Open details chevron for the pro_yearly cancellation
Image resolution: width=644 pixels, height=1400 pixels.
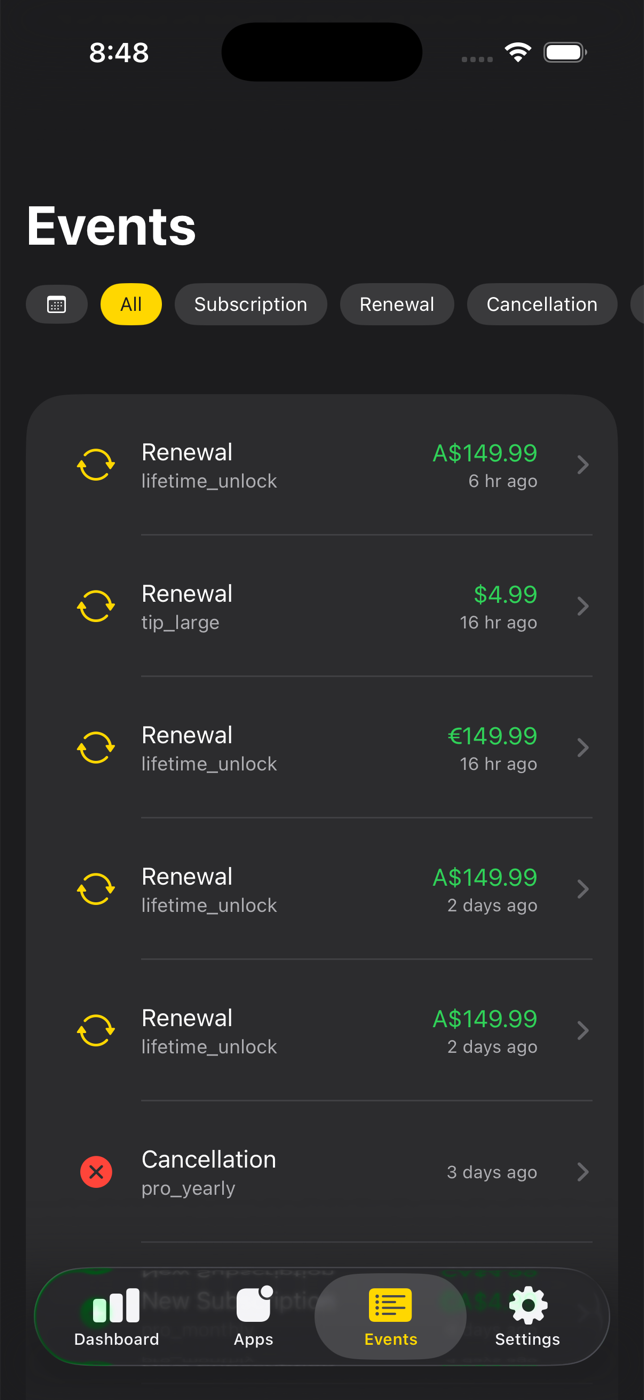(x=583, y=1171)
